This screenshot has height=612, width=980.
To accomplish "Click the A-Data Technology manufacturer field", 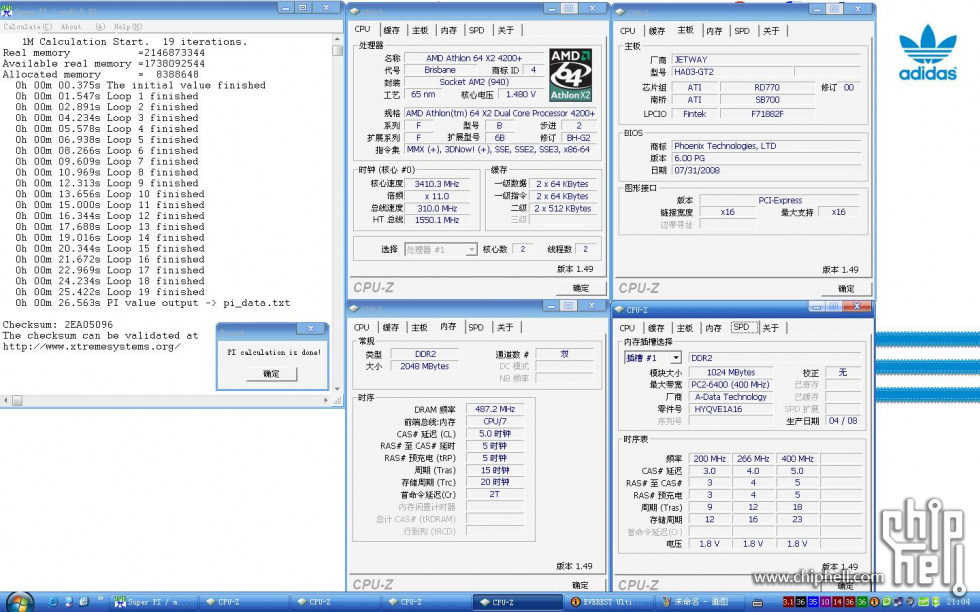I will pyautogui.click(x=730, y=397).
